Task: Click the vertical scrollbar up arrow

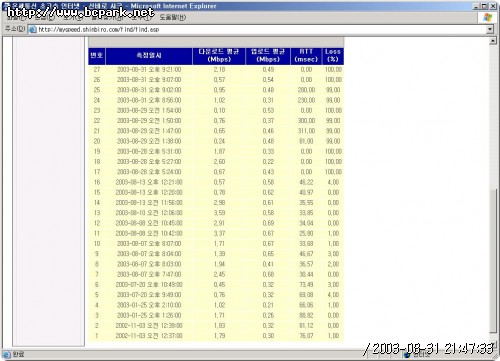Action: coord(493,41)
